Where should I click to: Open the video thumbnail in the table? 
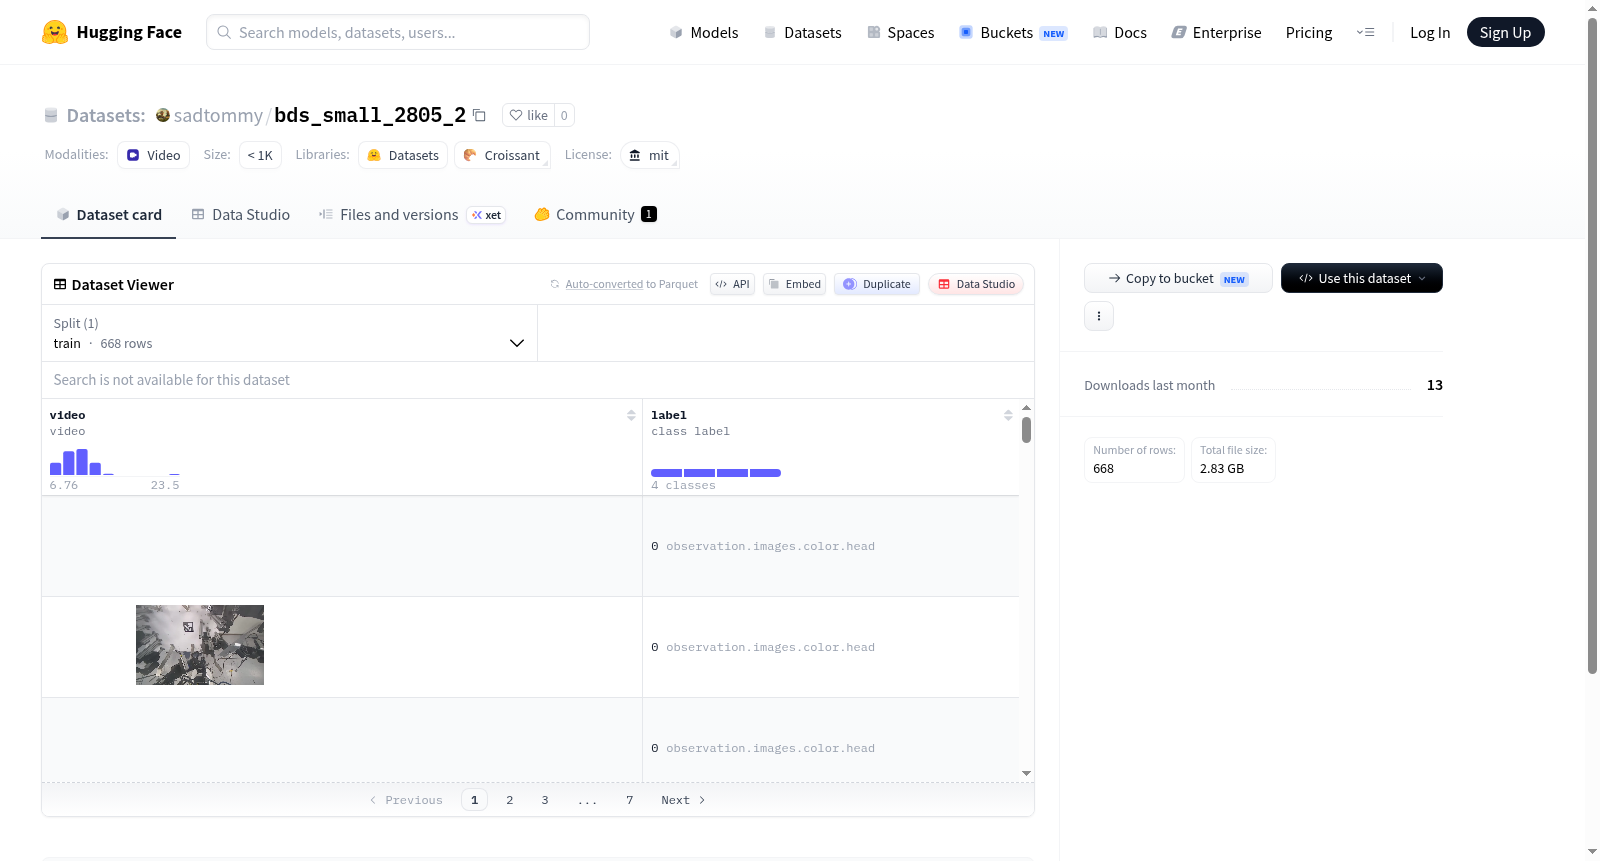click(x=200, y=645)
